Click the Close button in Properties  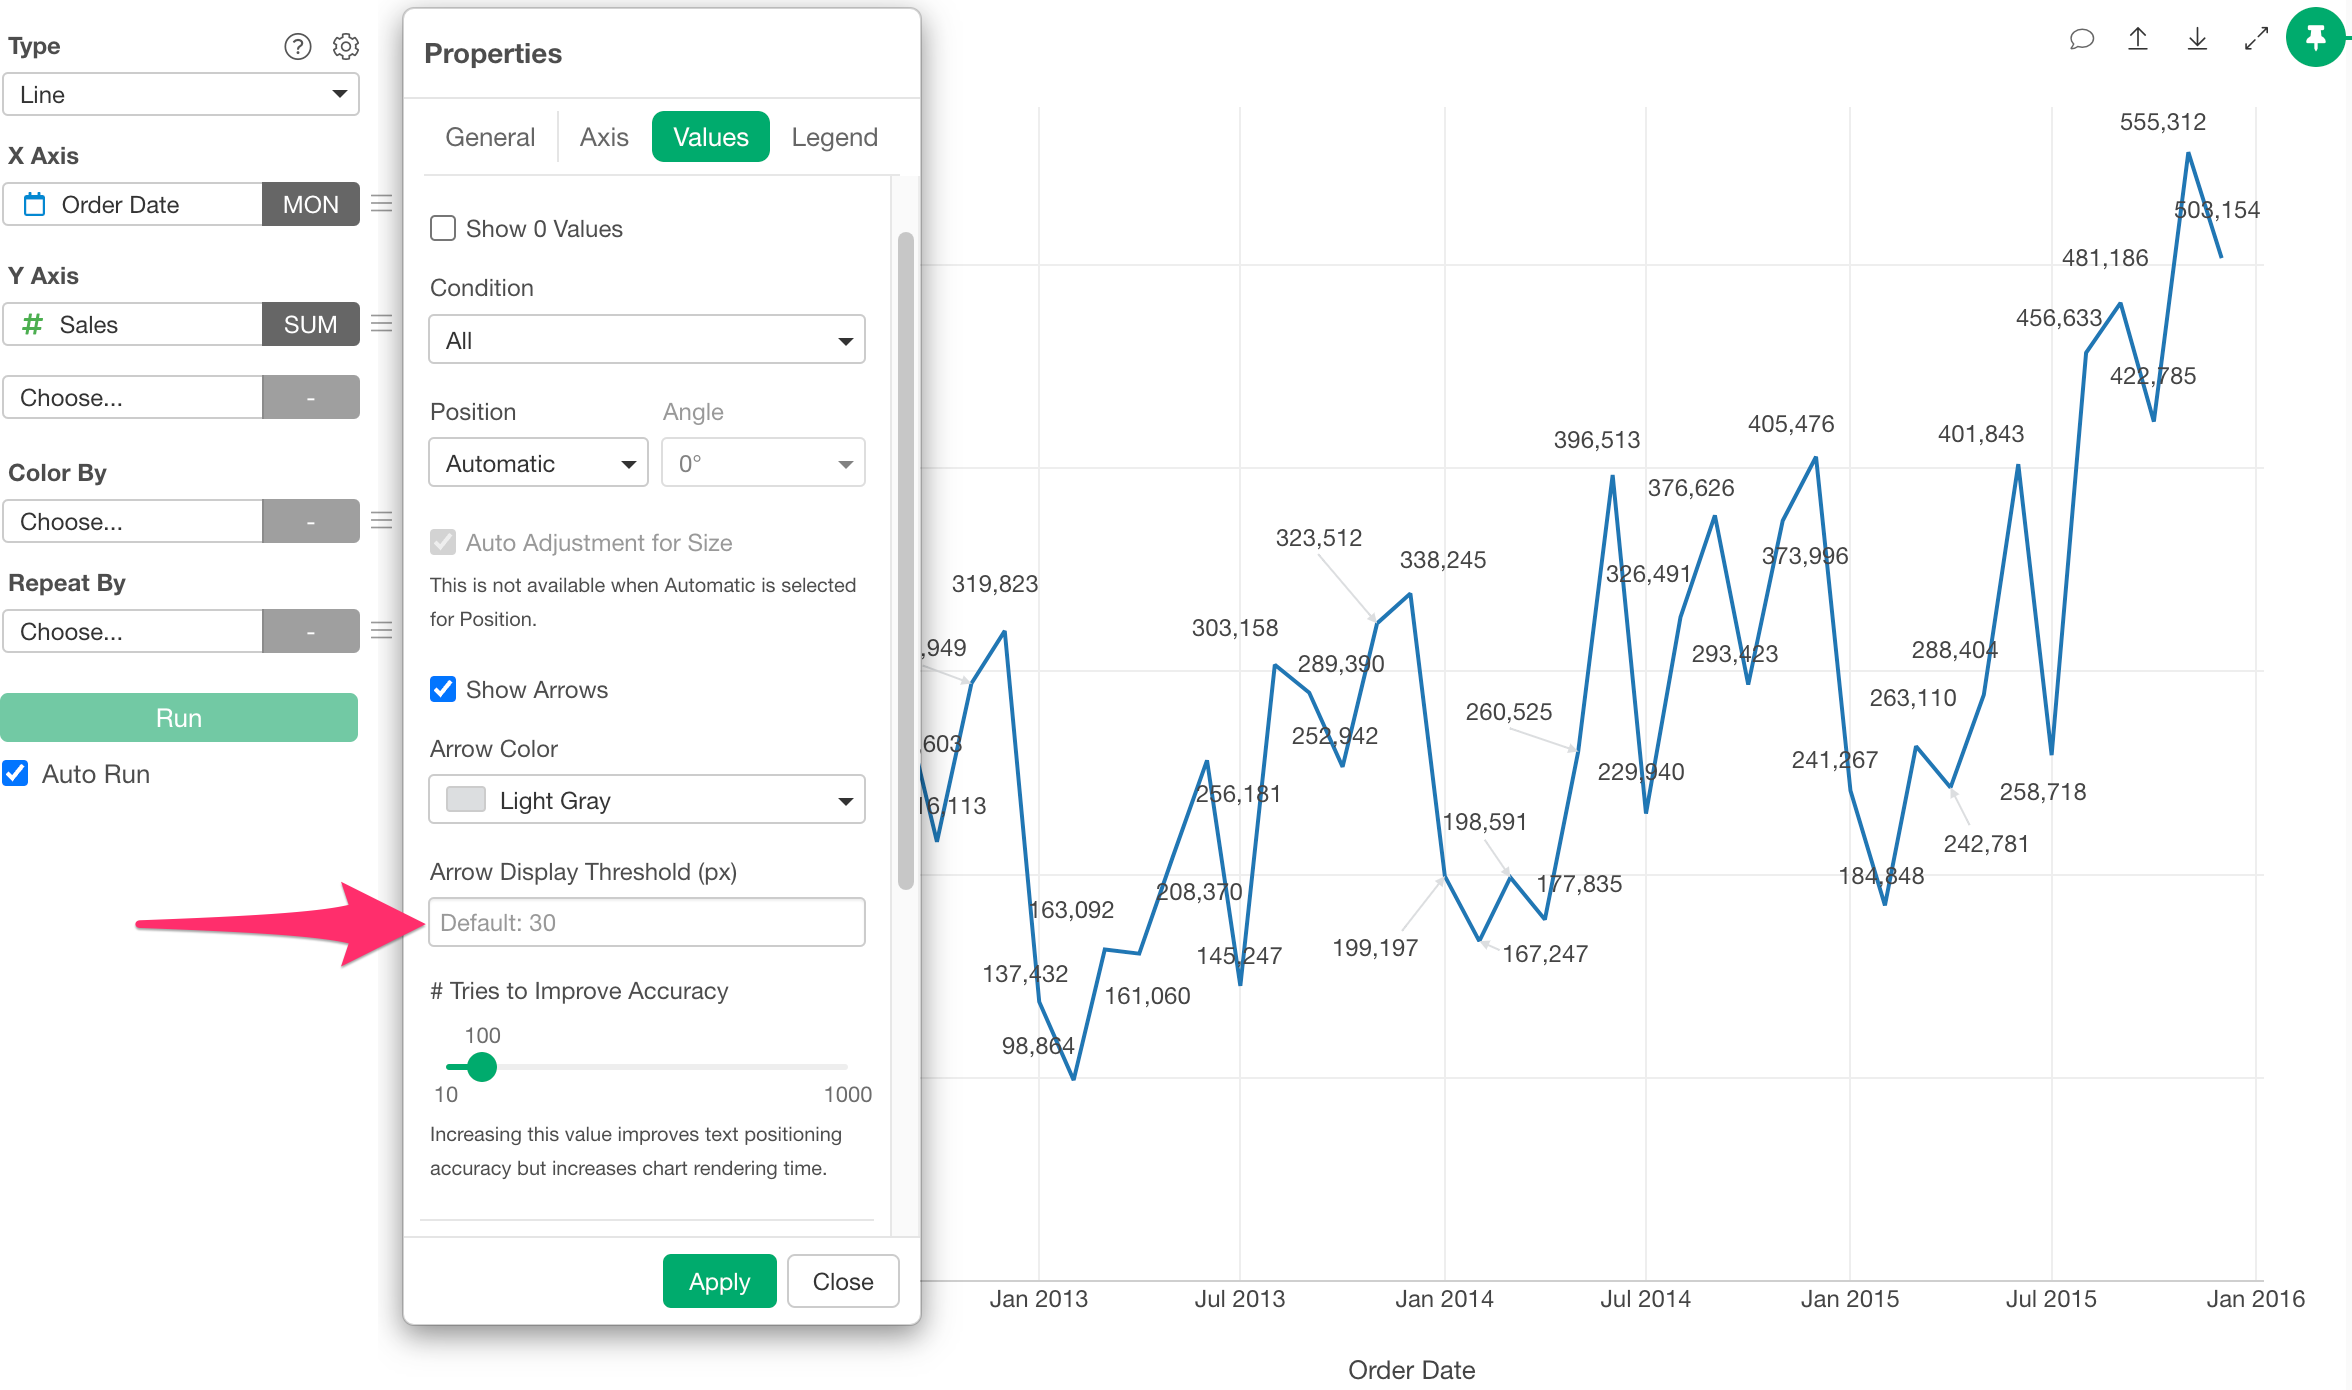(843, 1281)
